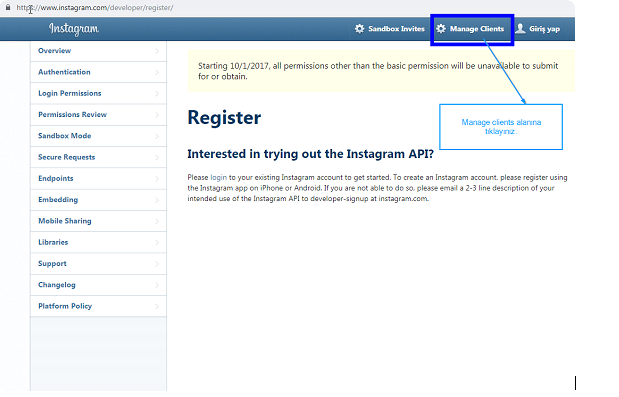619x397 pixels.
Task: Click the chevron next to Sandbox Mode
Action: 157,137
